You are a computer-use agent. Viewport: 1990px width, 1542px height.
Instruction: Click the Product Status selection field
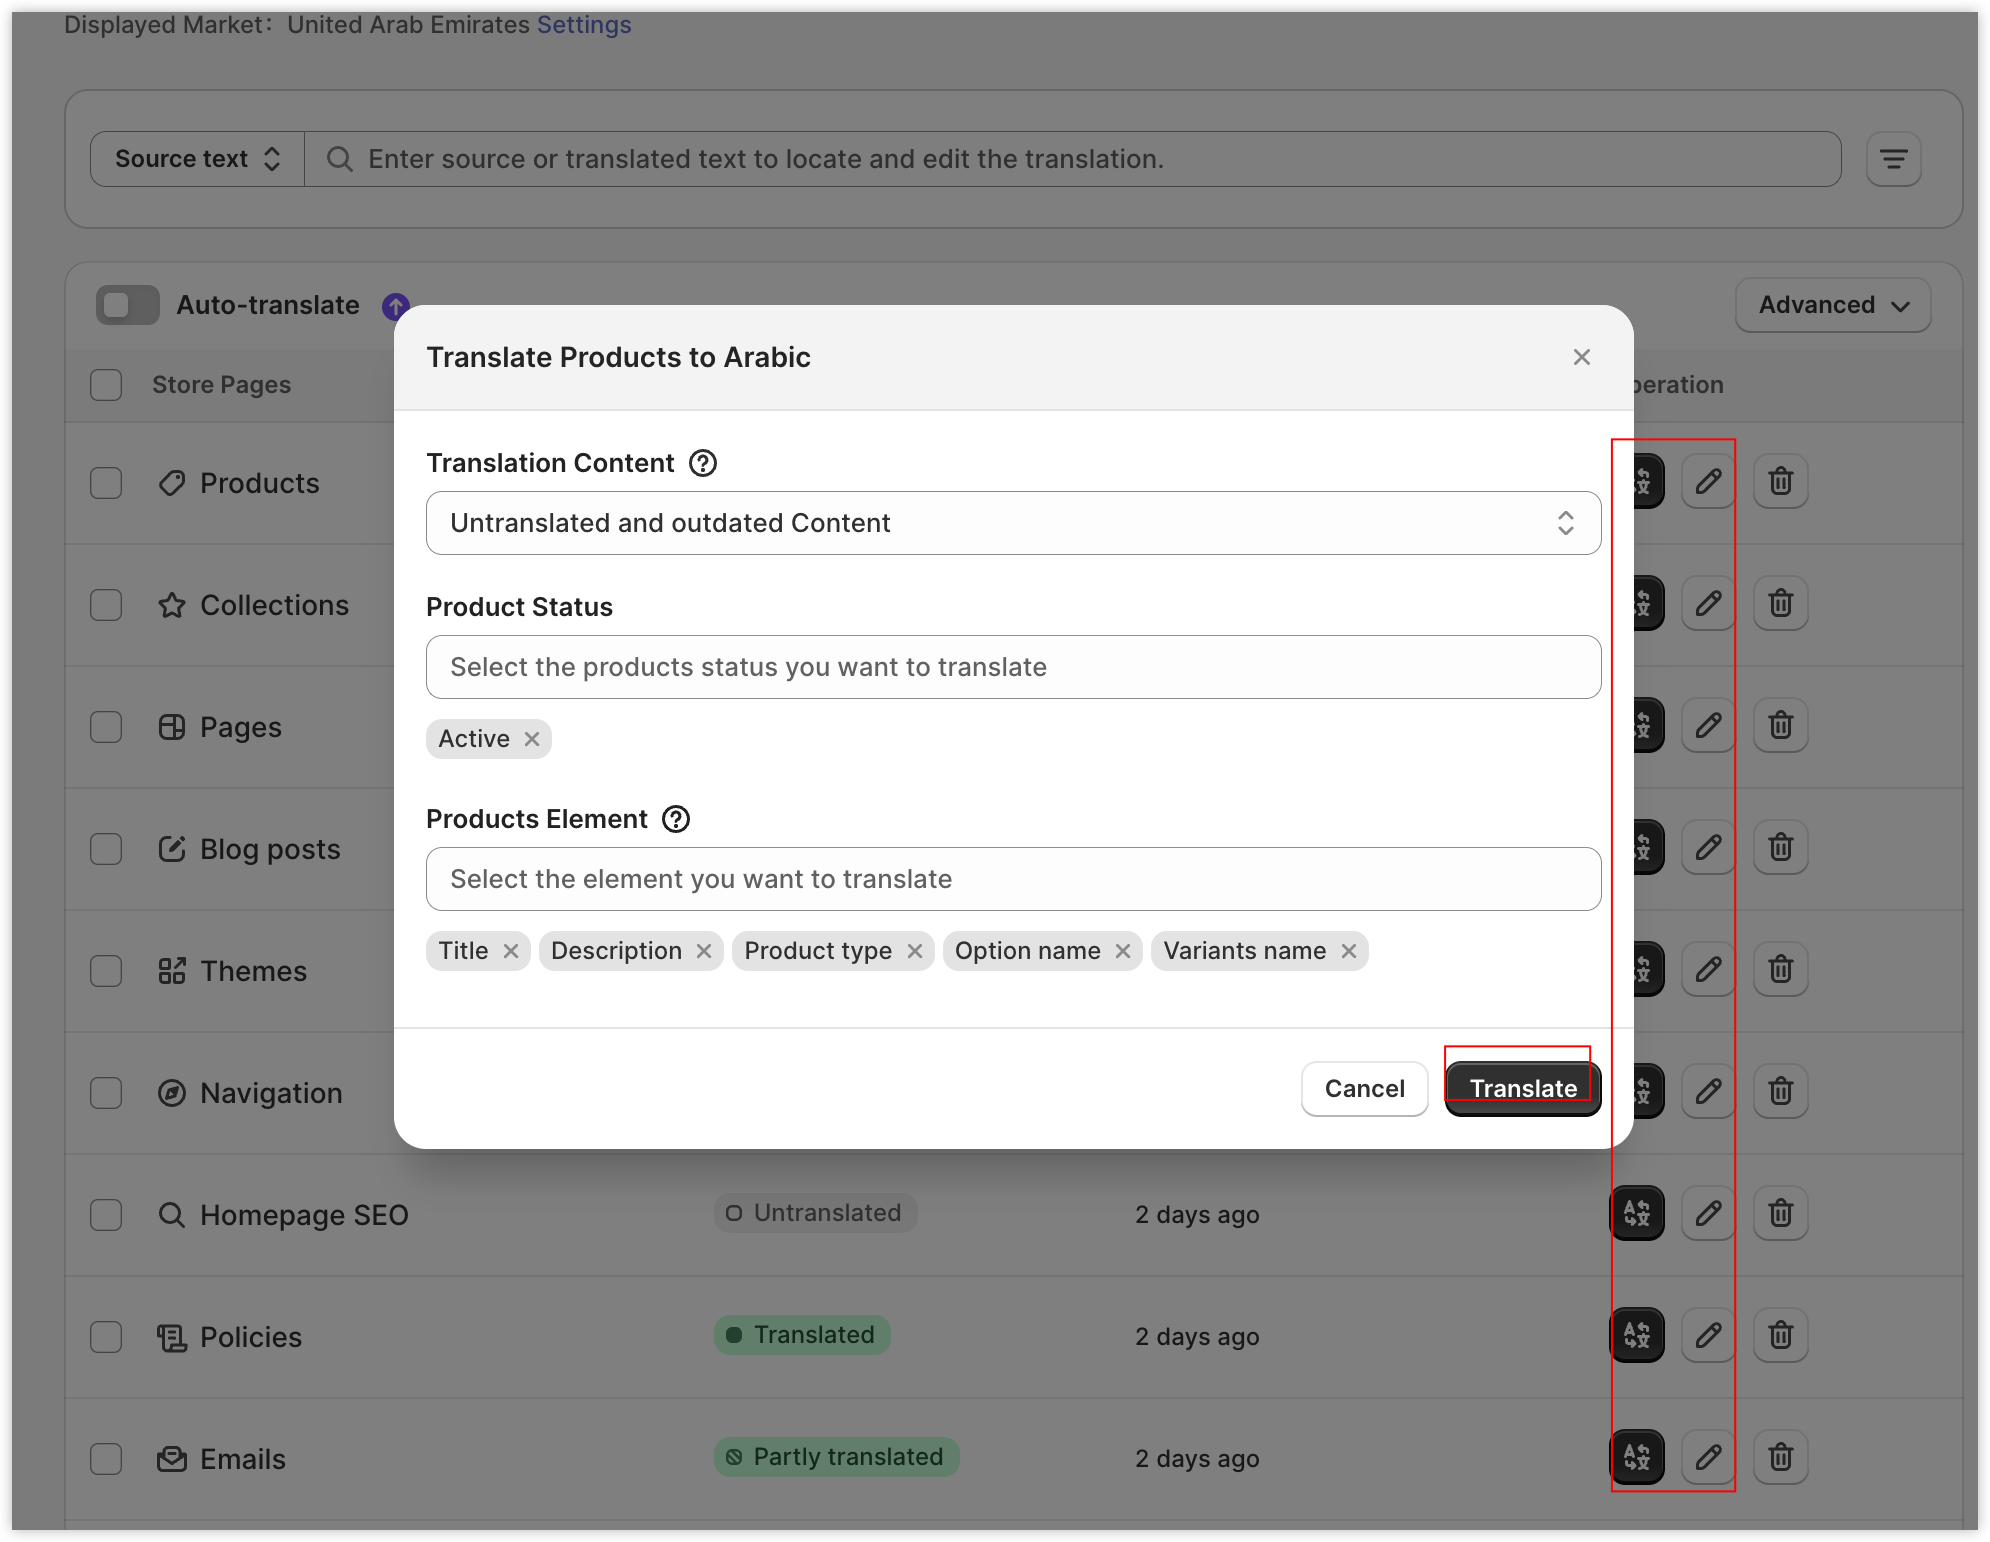coord(1013,667)
